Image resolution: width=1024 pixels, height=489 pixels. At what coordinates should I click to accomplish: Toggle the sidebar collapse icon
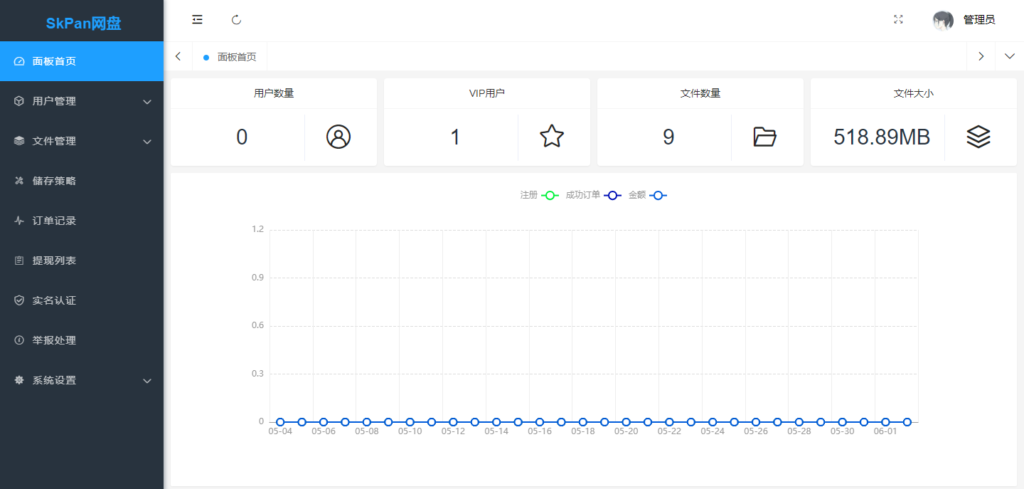pos(197,20)
